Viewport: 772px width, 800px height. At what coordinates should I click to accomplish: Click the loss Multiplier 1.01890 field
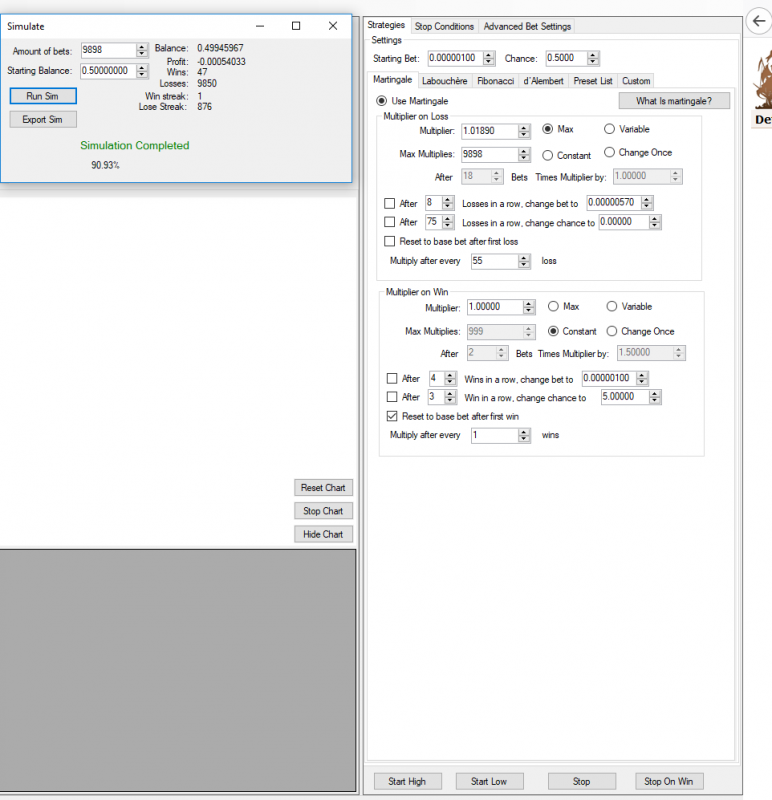tap(490, 131)
